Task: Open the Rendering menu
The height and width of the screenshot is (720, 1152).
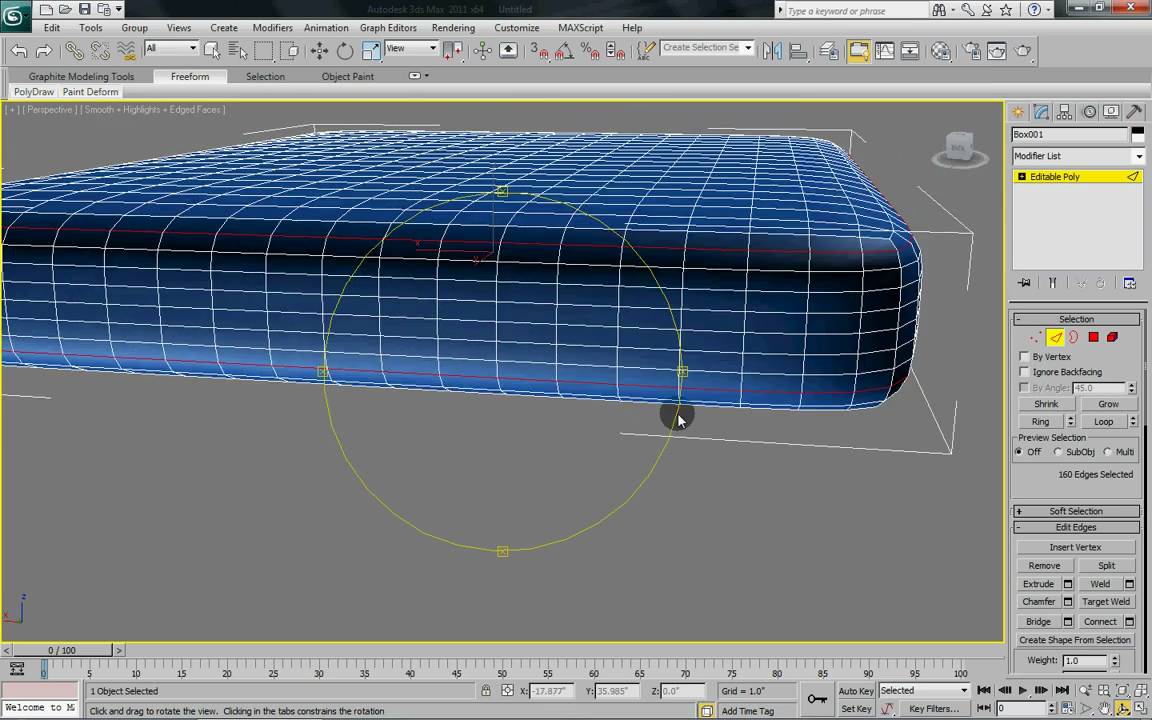Action: click(453, 28)
